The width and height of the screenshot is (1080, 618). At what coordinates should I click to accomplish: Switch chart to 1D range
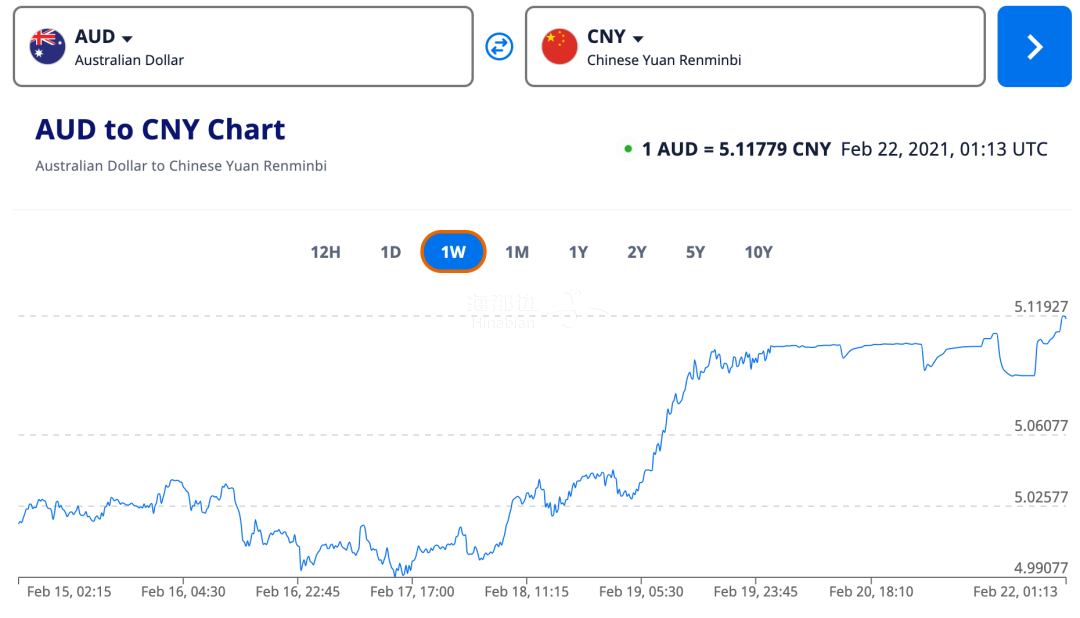coord(390,252)
